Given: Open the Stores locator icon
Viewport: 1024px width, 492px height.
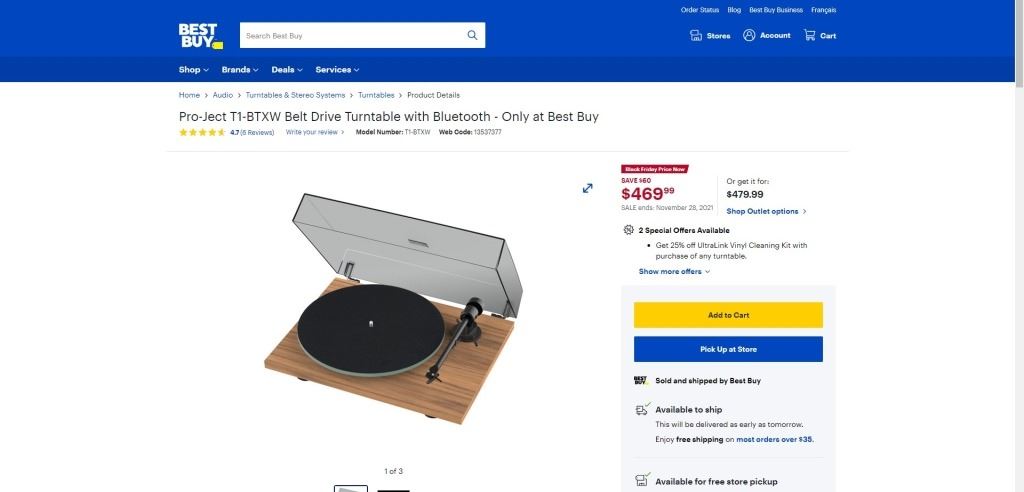Looking at the screenshot, I should [696, 35].
